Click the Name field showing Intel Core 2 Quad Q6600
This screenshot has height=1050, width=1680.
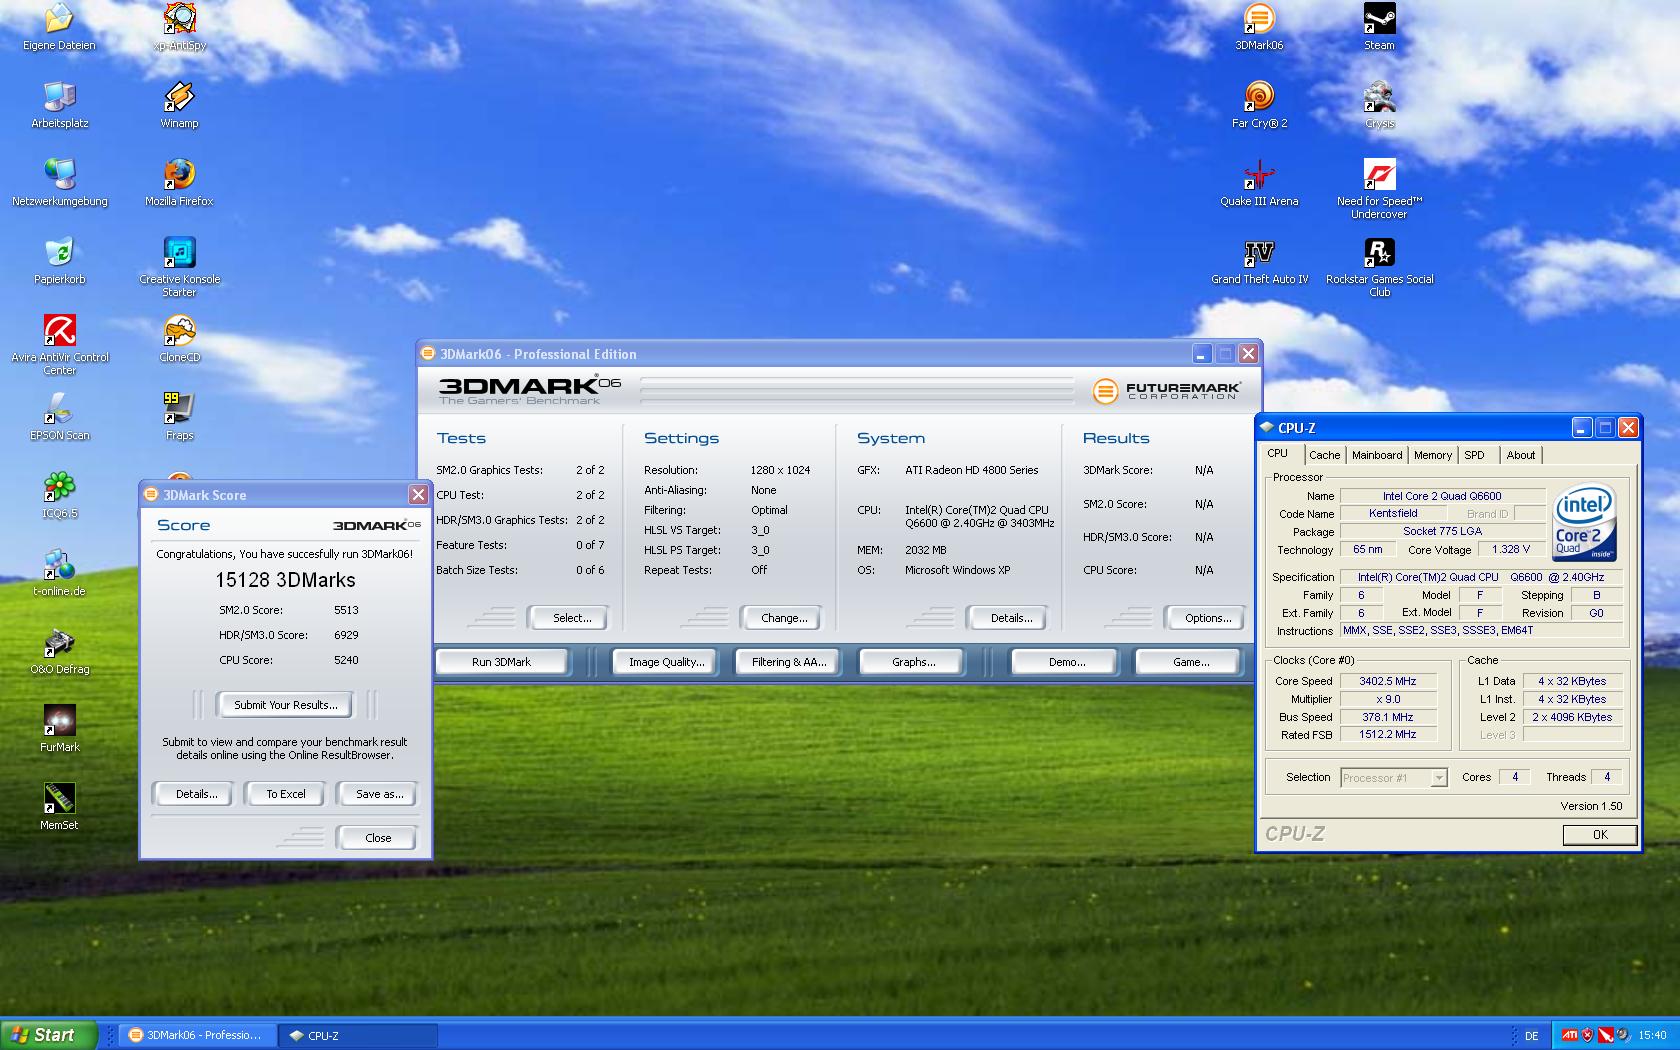[1442, 496]
